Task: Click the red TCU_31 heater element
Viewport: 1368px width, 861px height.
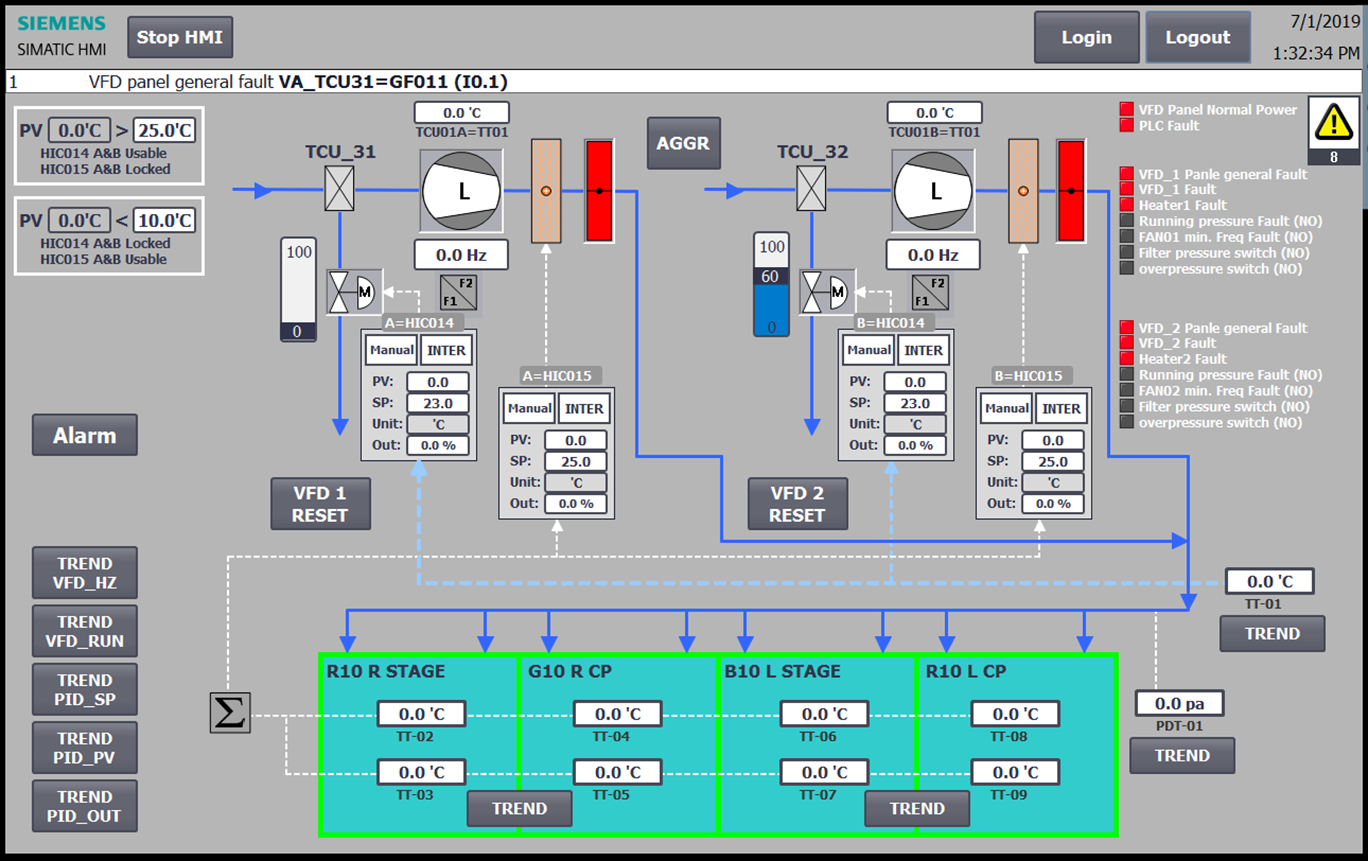Action: (x=599, y=190)
